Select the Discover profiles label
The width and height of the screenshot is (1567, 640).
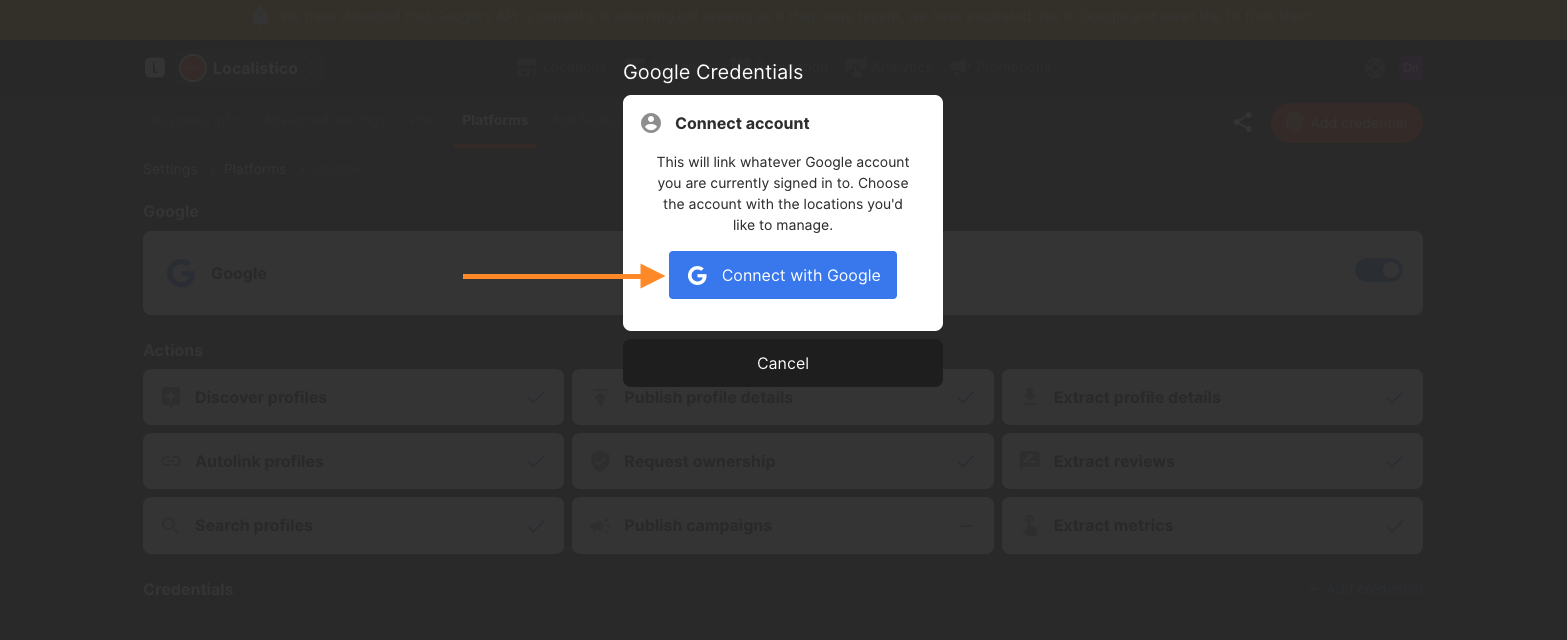point(261,397)
